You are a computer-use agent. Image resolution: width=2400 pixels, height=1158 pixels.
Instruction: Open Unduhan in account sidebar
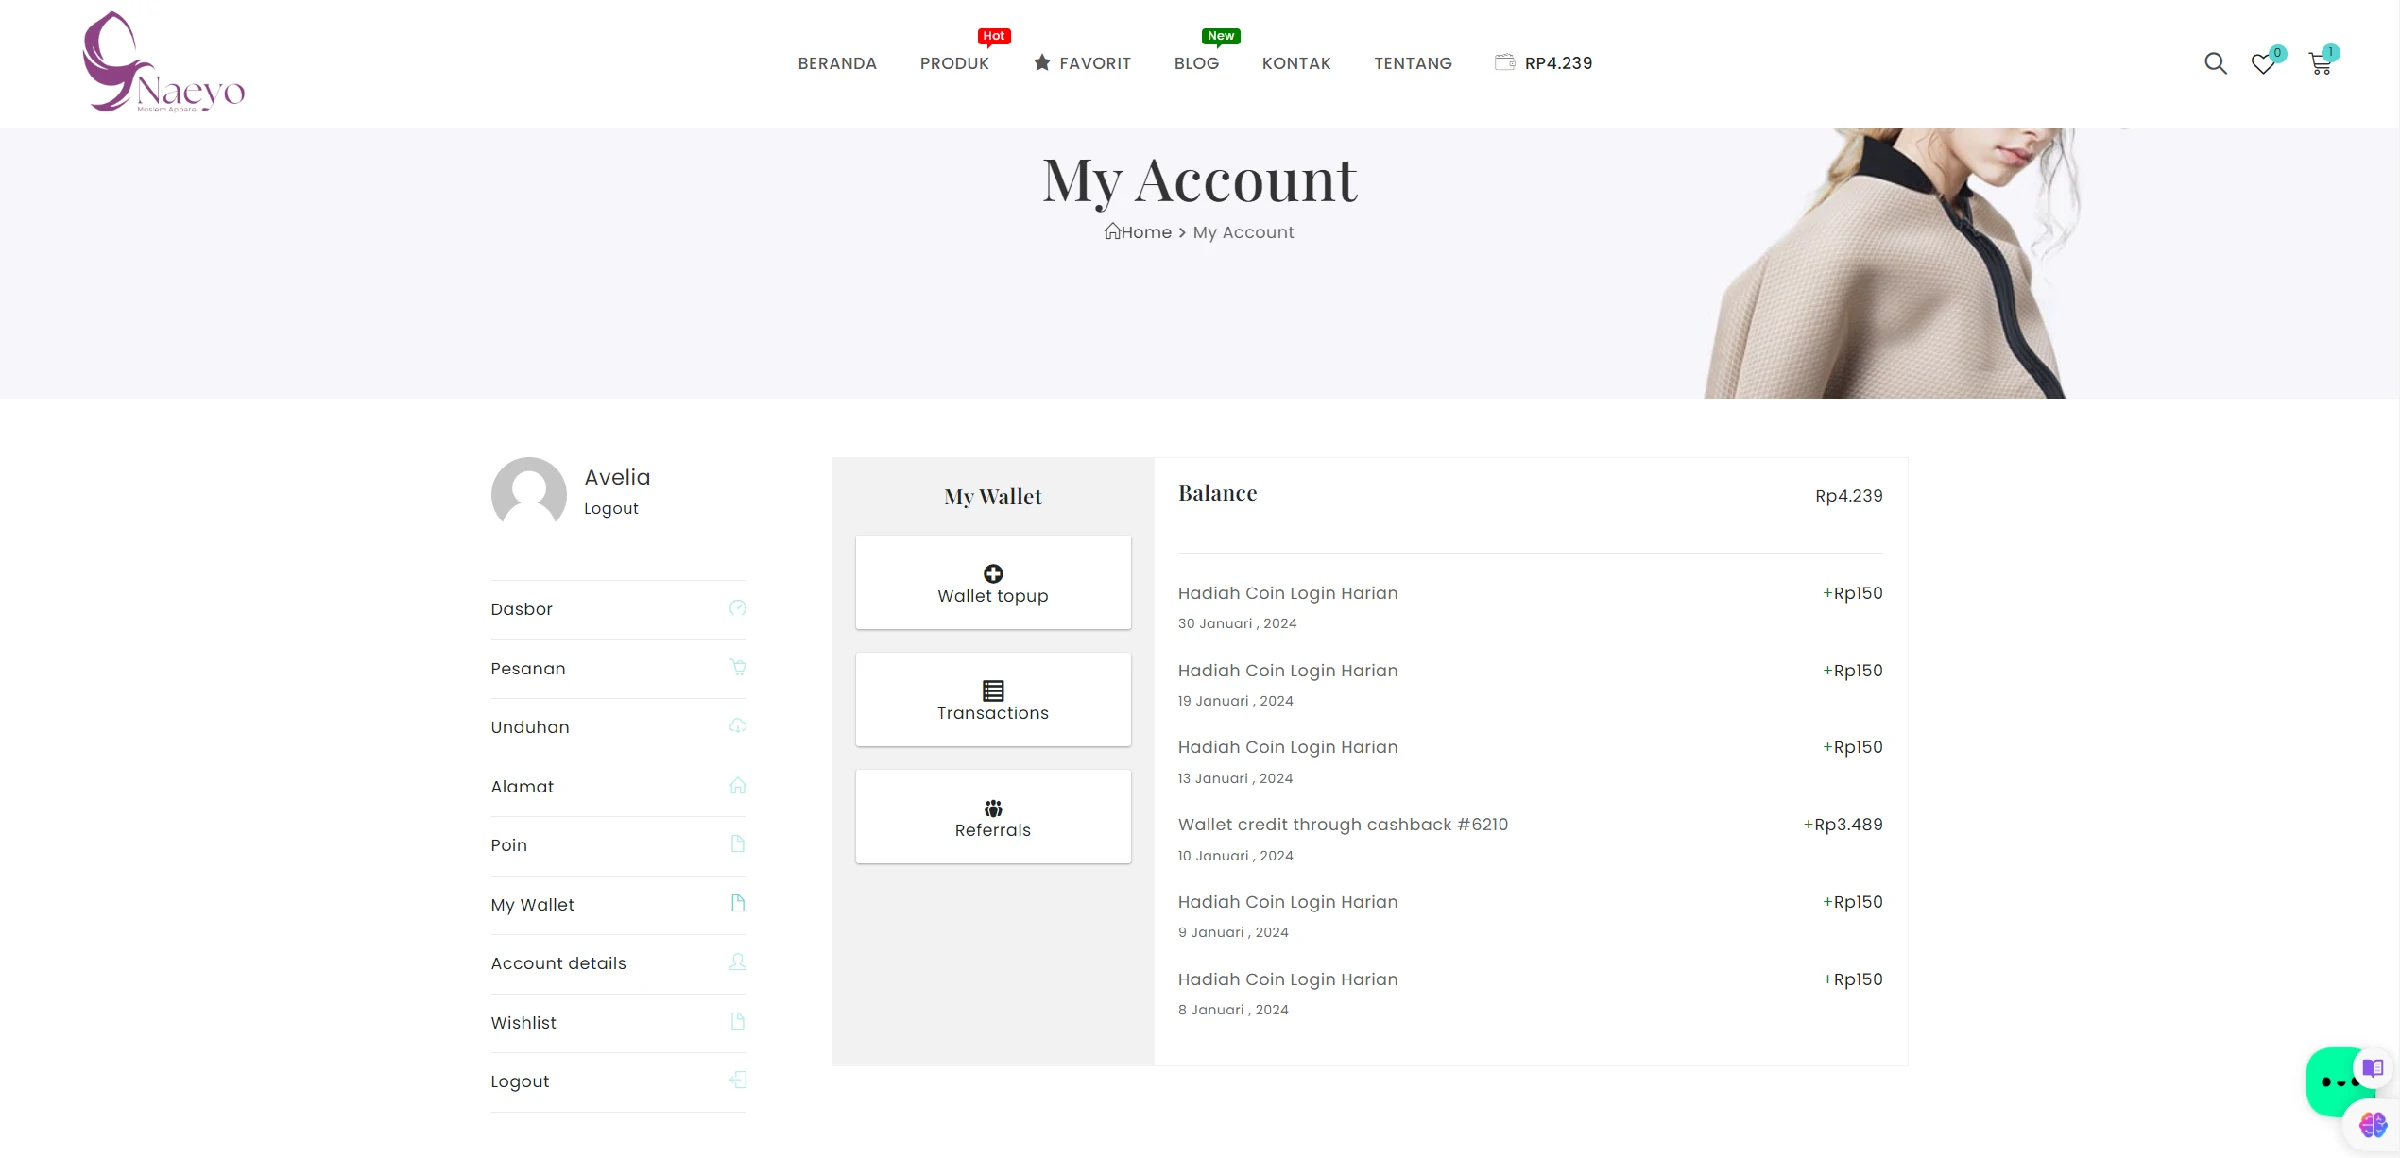point(618,727)
